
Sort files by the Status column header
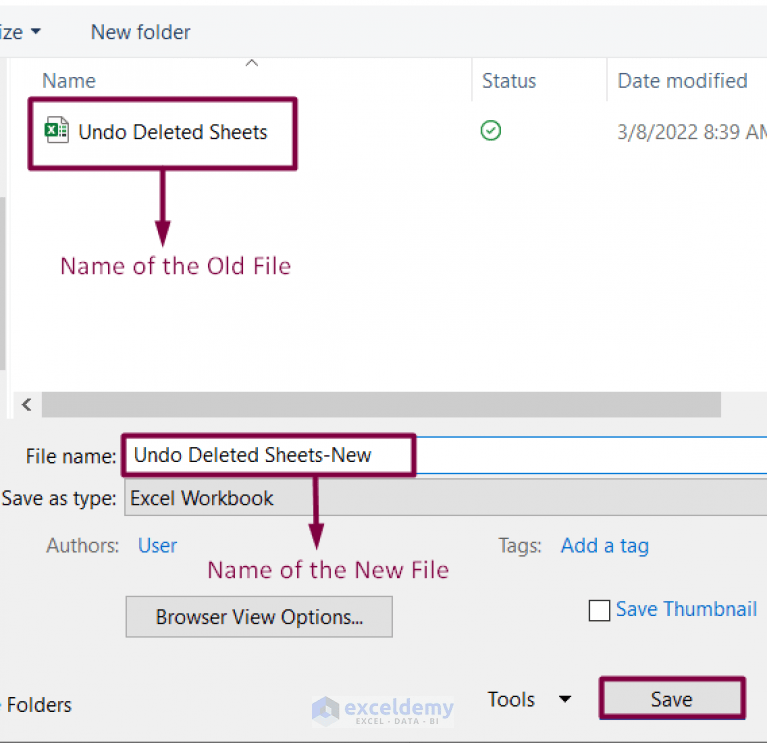(509, 81)
